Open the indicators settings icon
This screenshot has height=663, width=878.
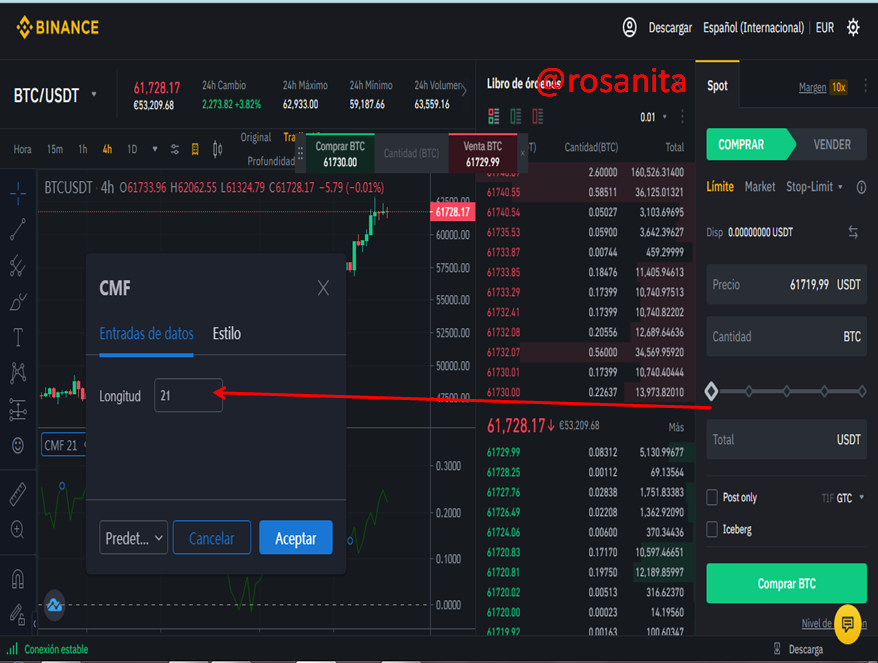[x=175, y=149]
